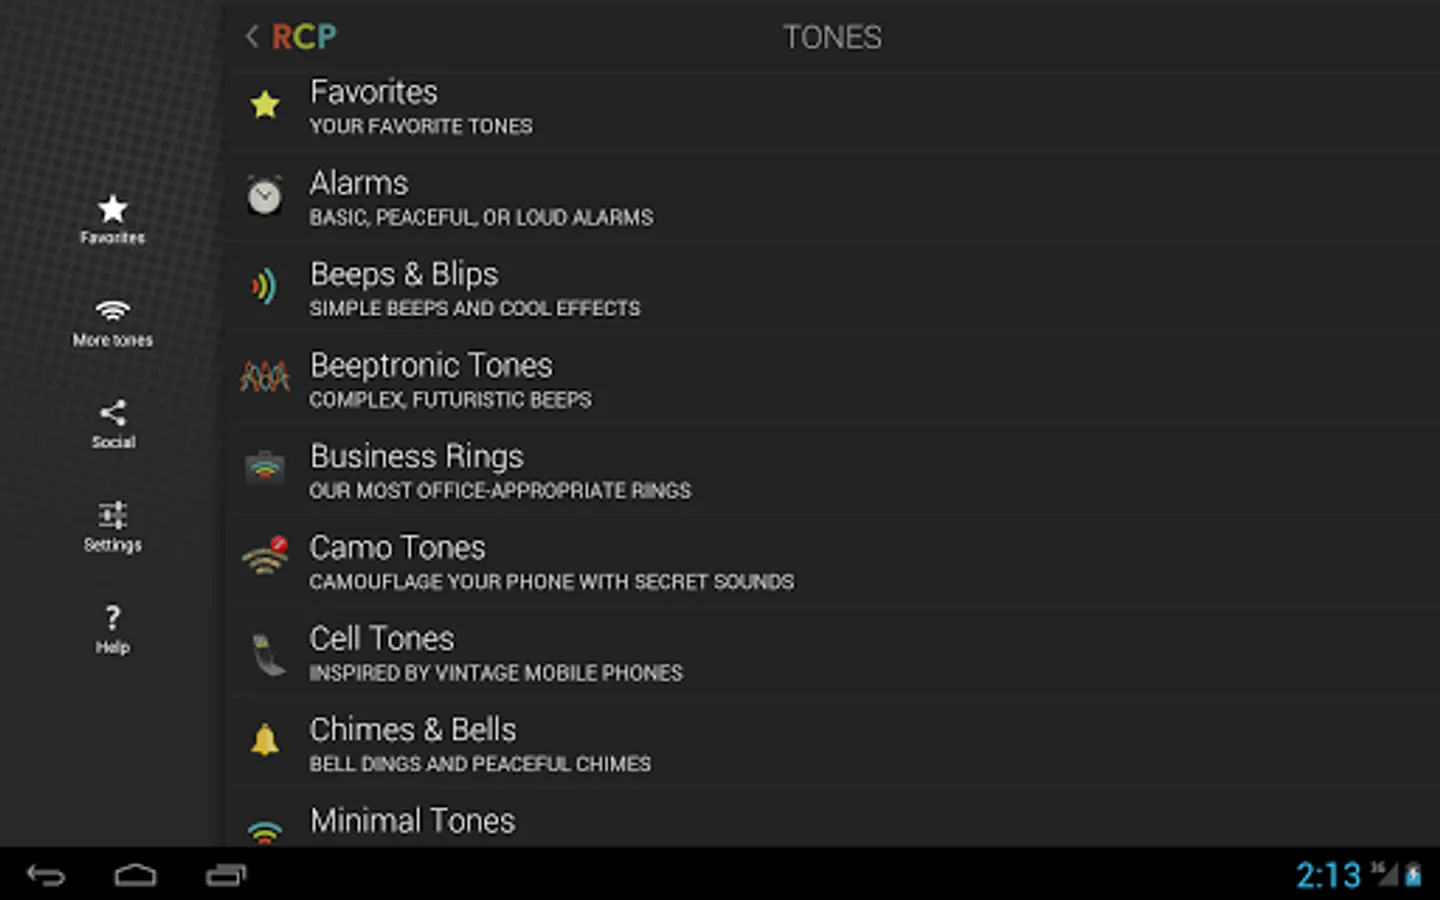Click the Social share icon
The image size is (1440, 900).
pos(113,413)
